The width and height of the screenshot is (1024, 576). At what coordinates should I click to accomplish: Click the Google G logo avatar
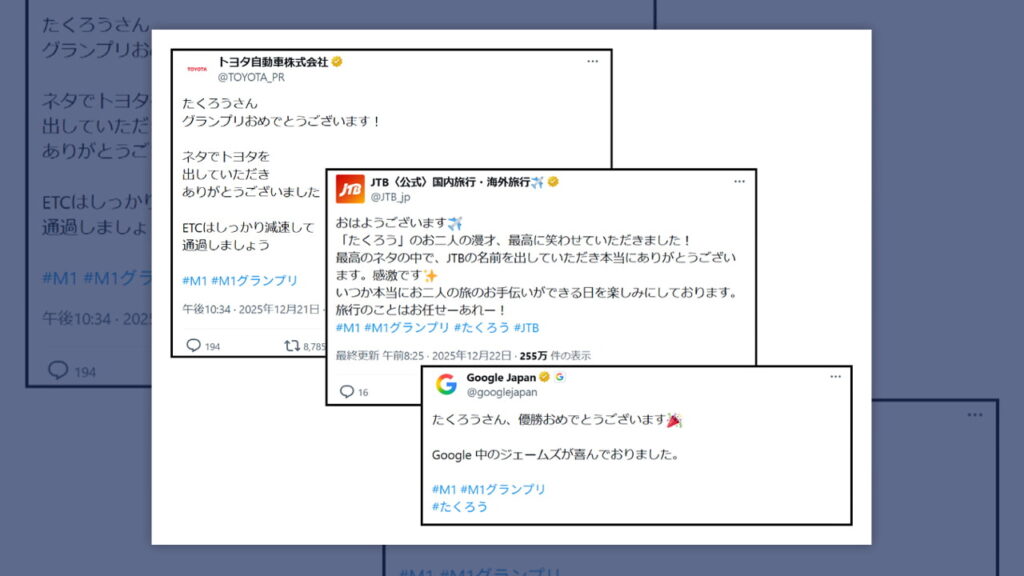coord(446,384)
